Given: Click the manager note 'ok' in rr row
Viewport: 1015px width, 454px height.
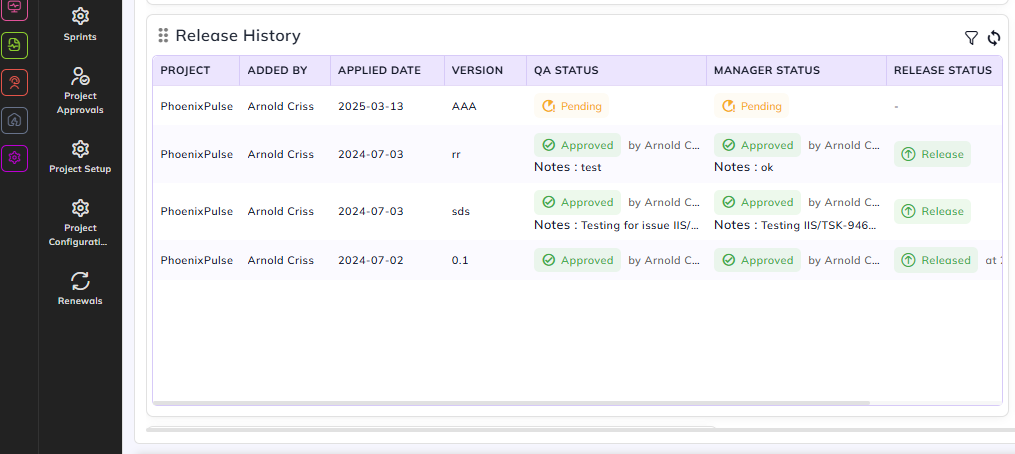Looking at the screenshot, I should [767, 167].
